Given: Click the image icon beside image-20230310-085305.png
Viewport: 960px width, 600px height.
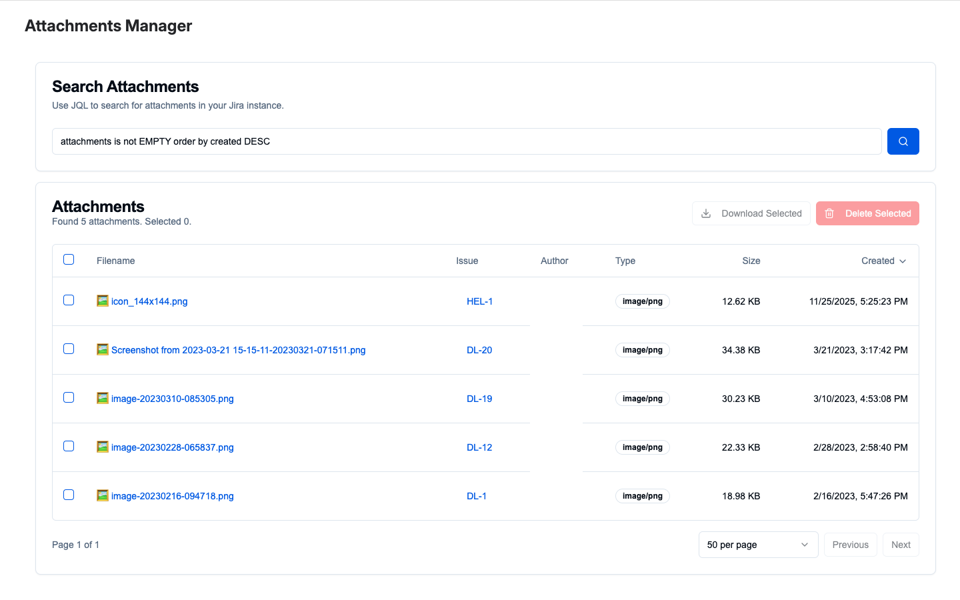Looking at the screenshot, I should pos(102,398).
